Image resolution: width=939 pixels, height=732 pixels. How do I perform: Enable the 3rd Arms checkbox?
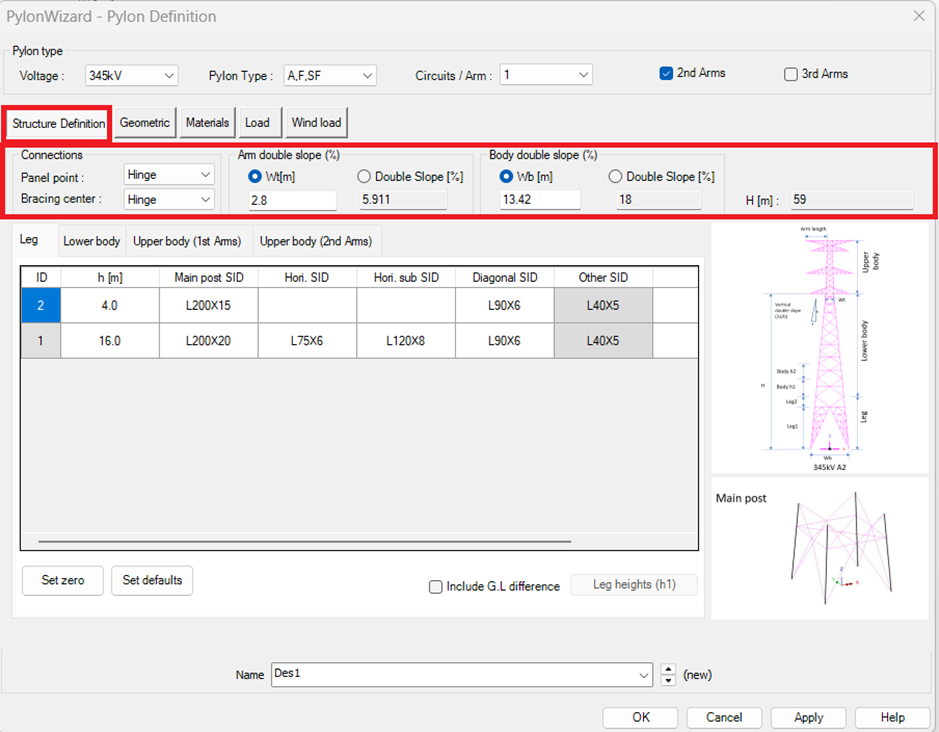tap(791, 74)
